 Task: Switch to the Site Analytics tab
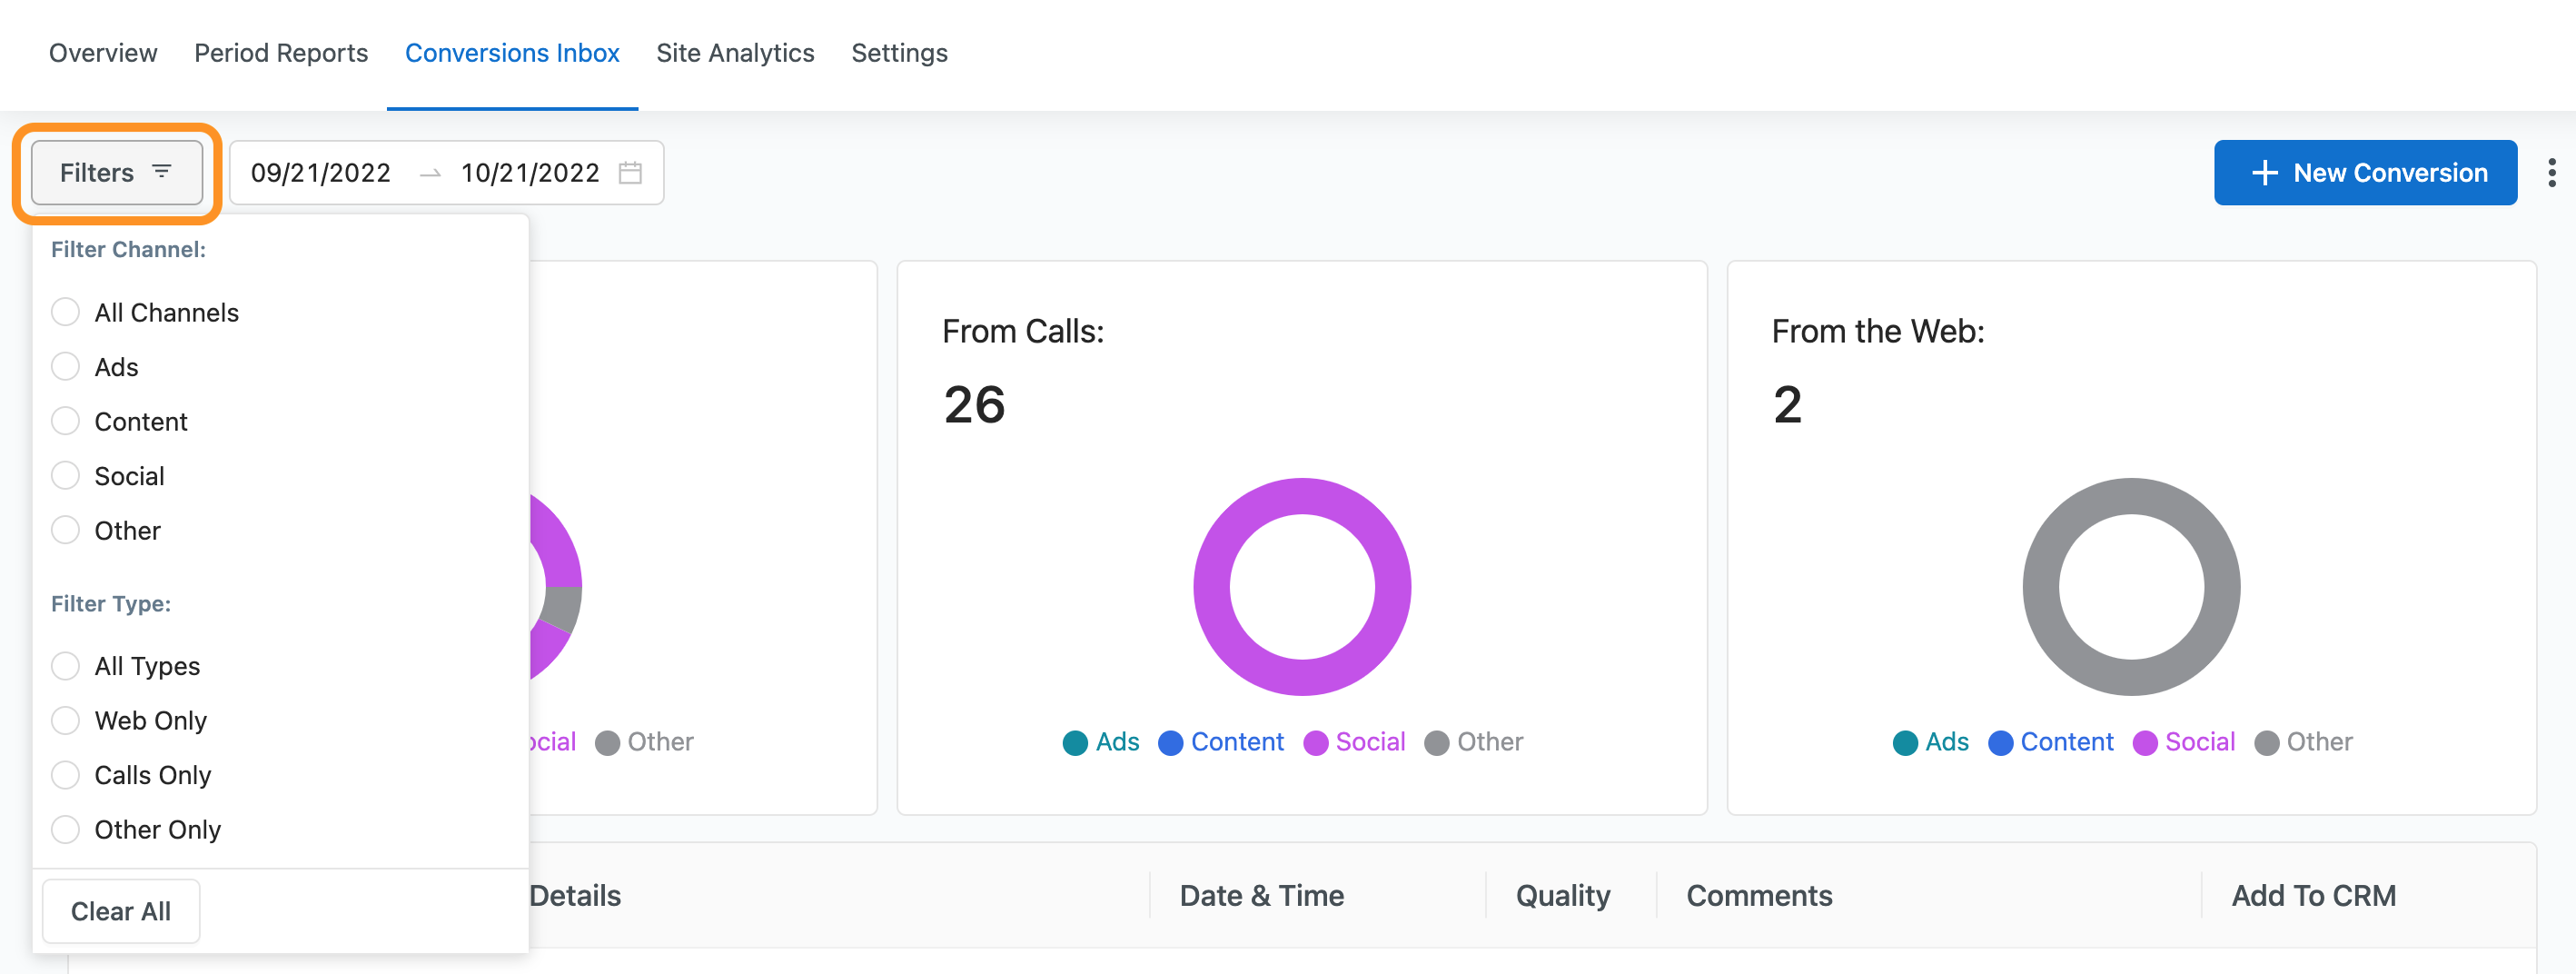(735, 53)
